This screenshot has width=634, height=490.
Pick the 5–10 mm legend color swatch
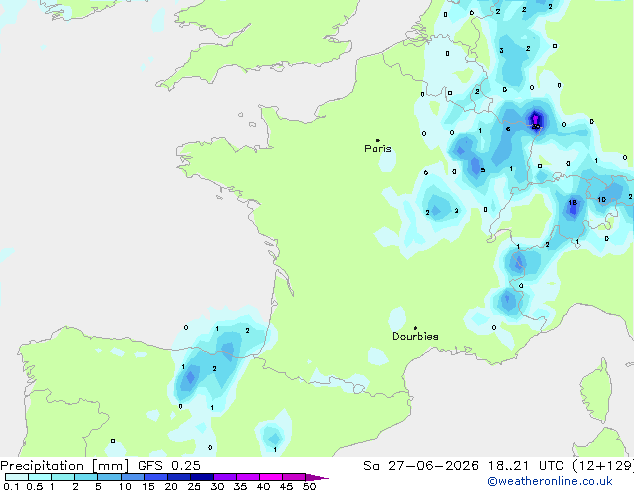109,477
